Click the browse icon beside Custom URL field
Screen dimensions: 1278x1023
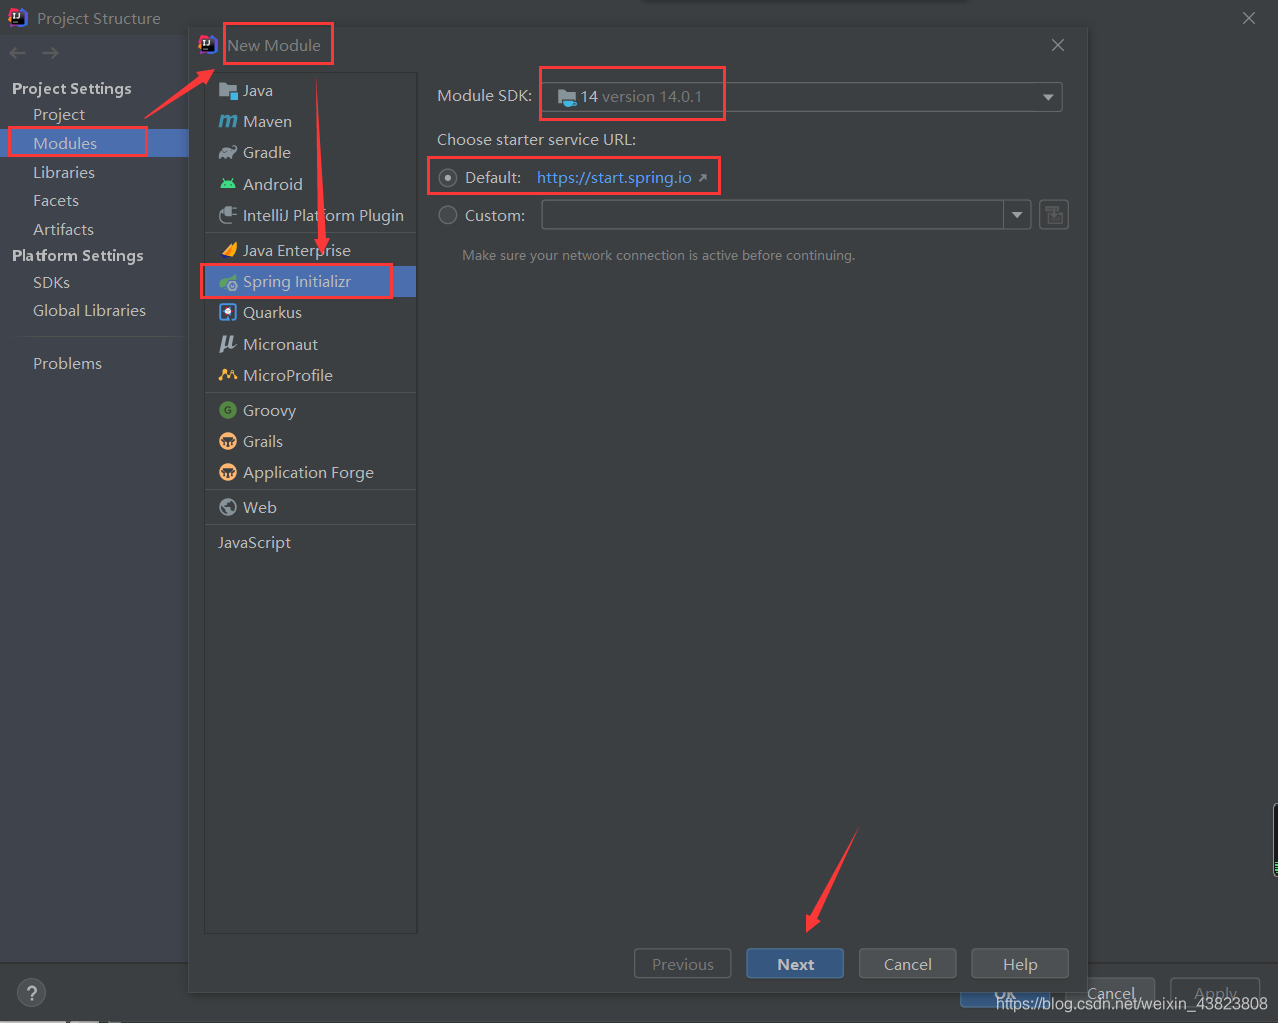[x=1054, y=215]
